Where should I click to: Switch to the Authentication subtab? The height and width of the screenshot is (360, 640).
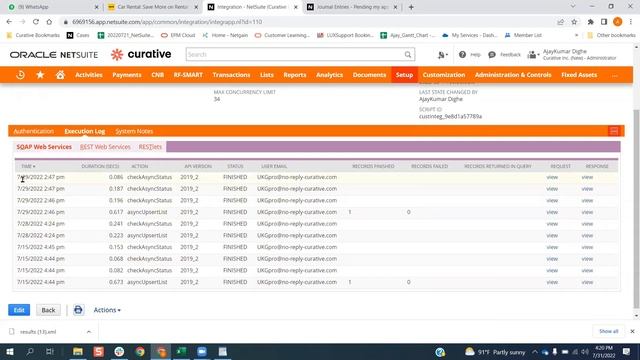coord(33,131)
